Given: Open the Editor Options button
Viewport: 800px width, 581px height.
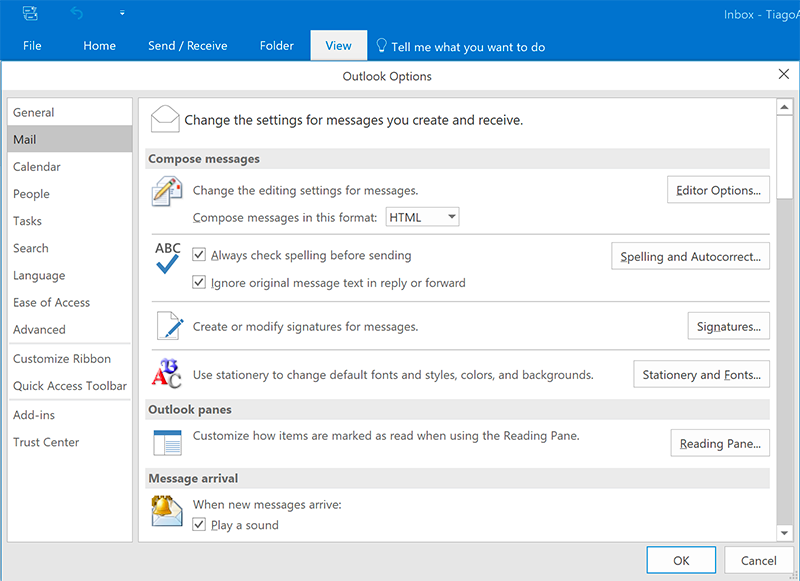Looking at the screenshot, I should pyautogui.click(x=718, y=190).
